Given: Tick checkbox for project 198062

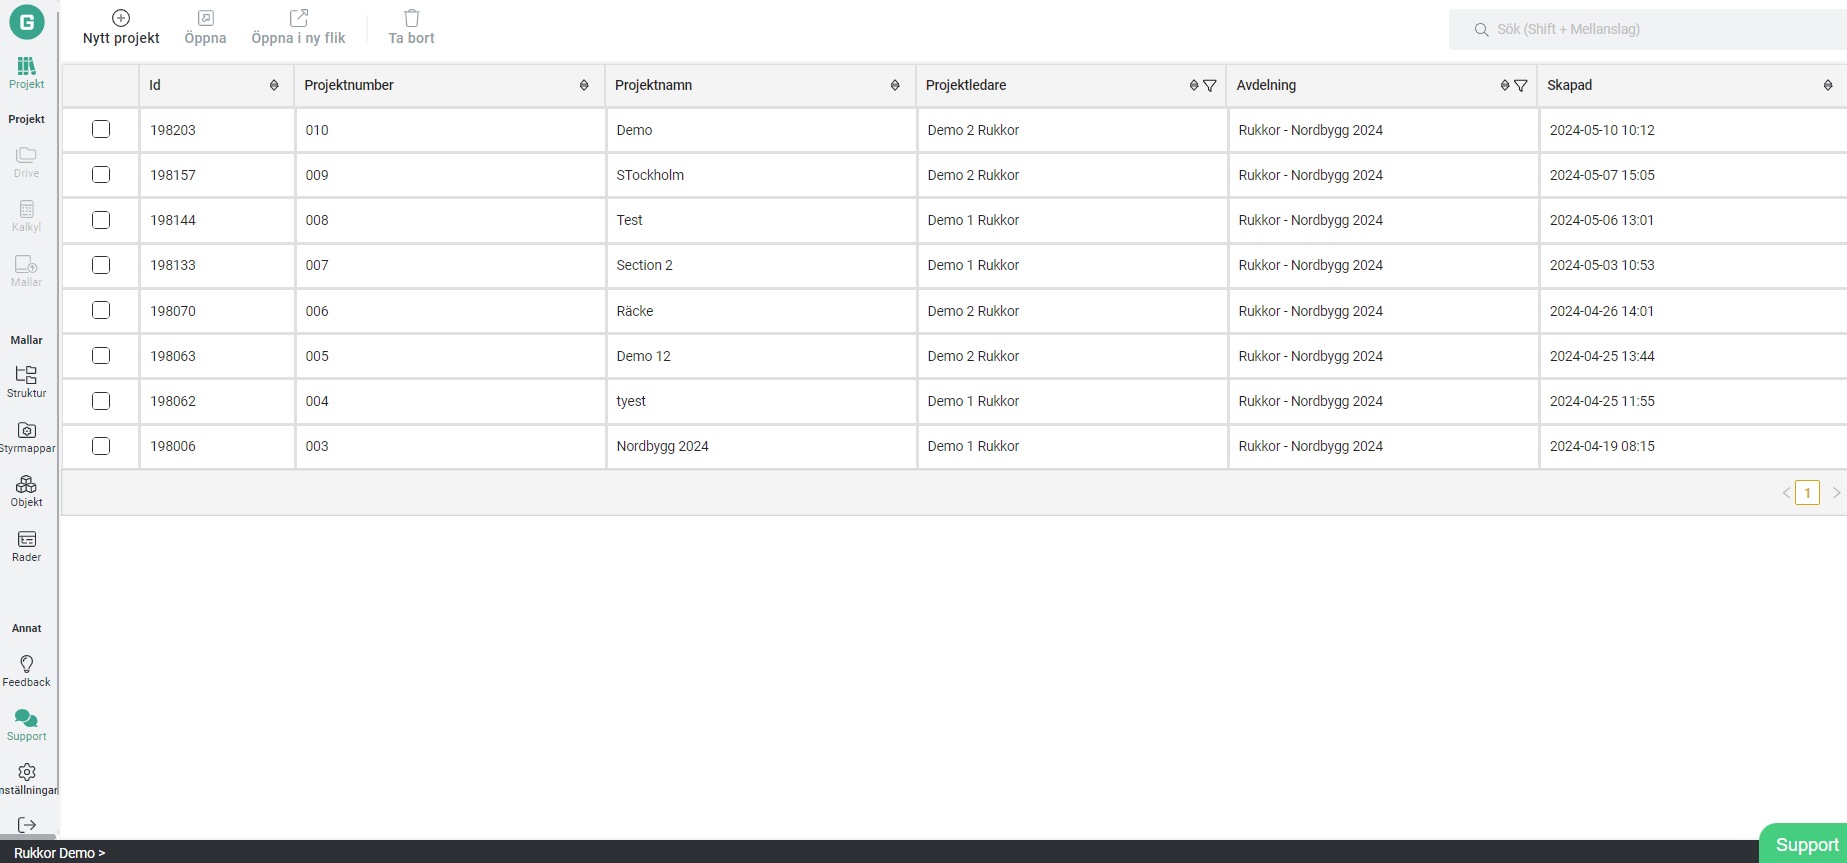Looking at the screenshot, I should tap(101, 401).
